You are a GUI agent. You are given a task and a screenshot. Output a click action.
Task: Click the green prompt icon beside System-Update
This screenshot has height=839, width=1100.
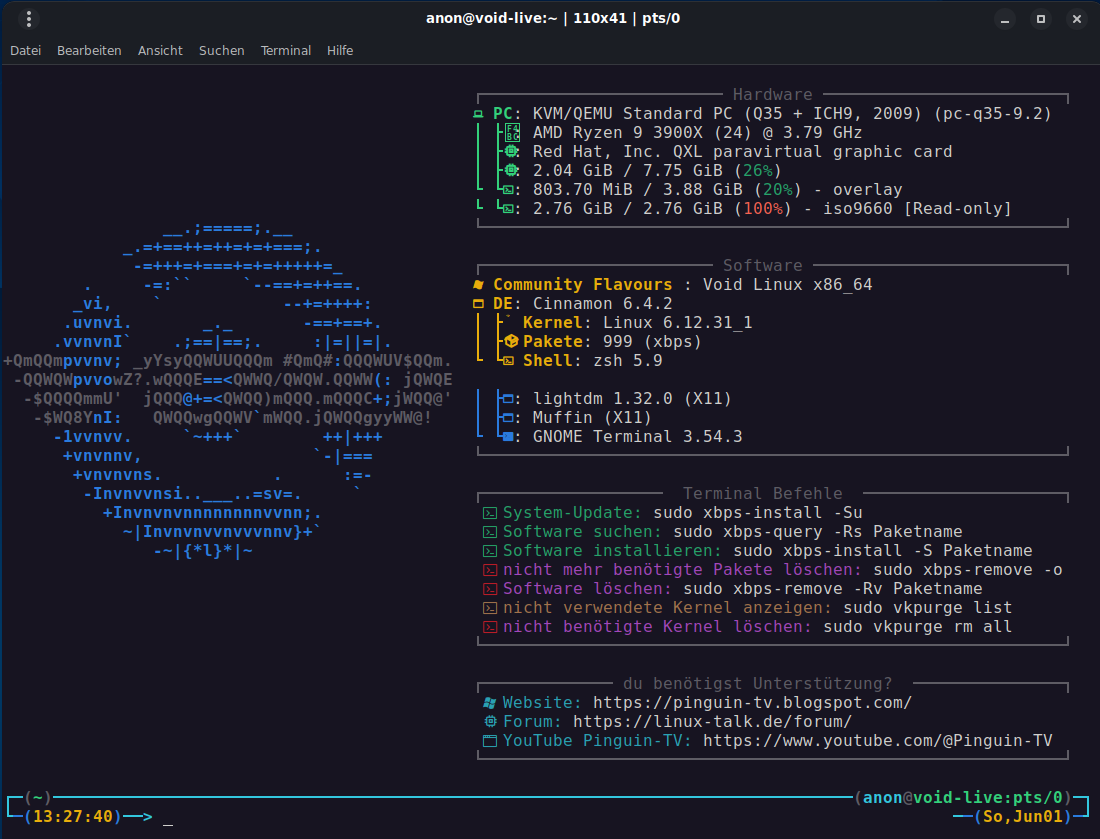489,513
